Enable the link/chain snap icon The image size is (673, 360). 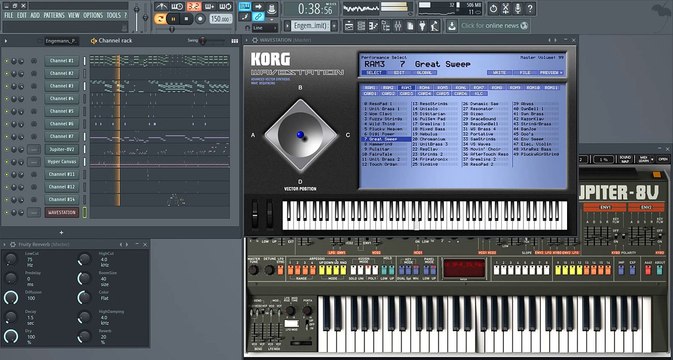tap(258, 17)
